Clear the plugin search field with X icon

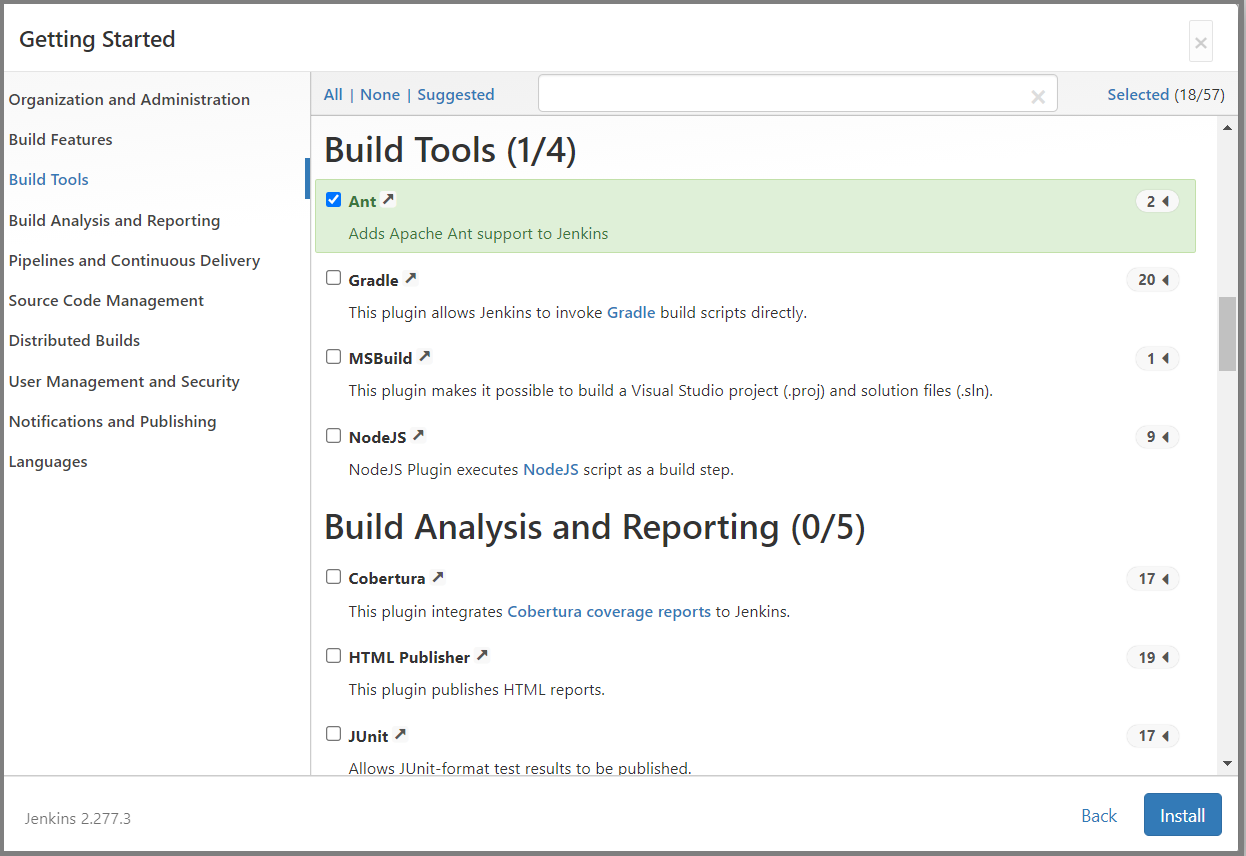tap(1038, 96)
